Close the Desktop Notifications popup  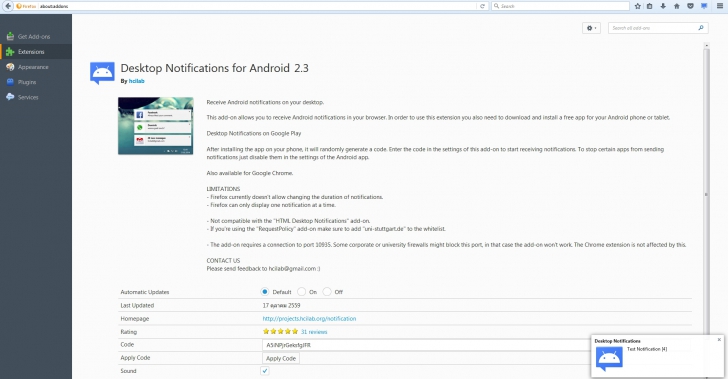point(719,340)
